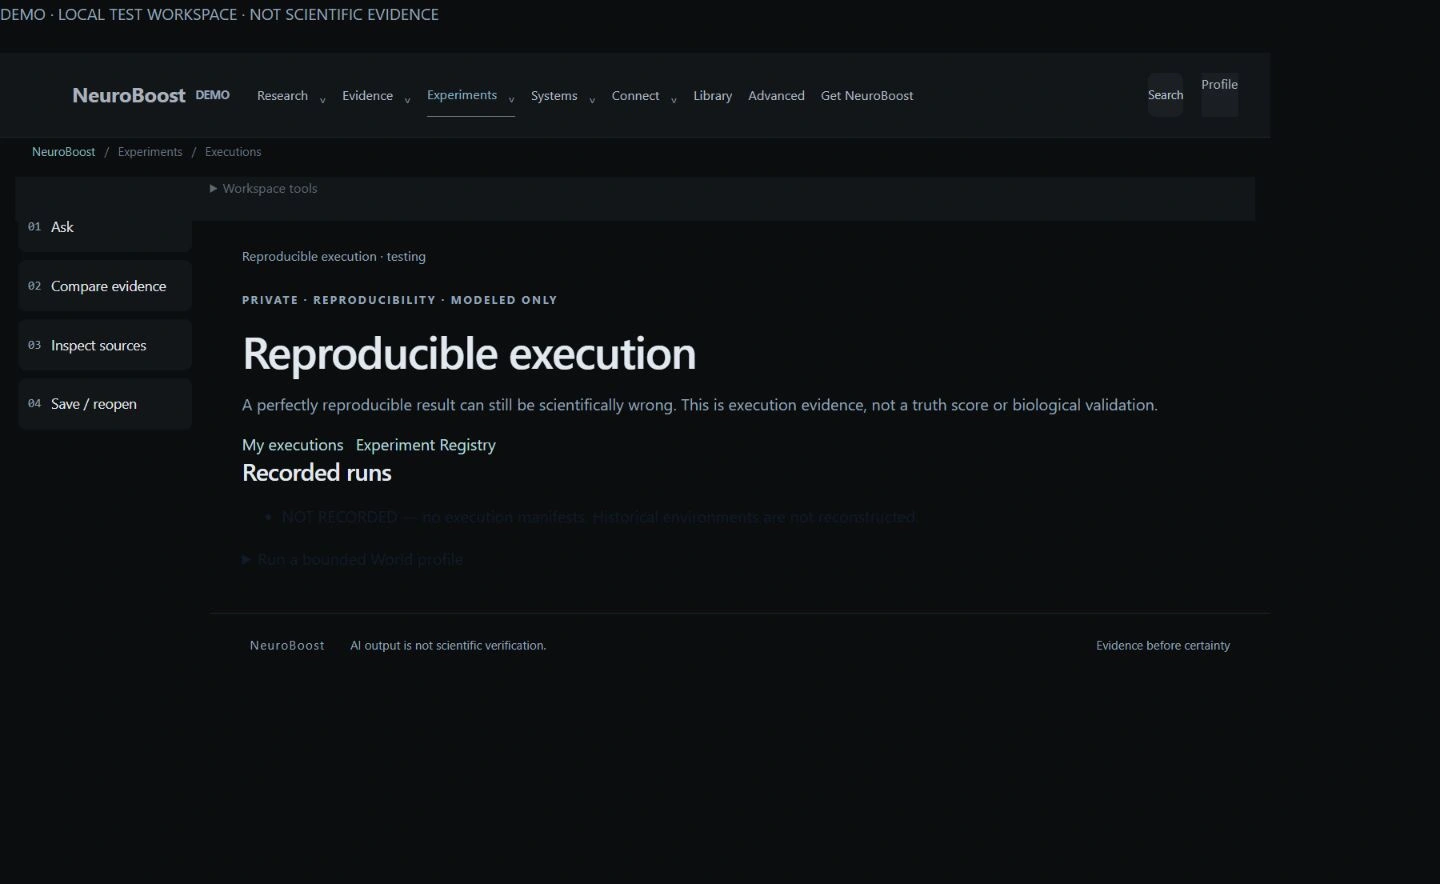Open the Advanced page link
The width and height of the screenshot is (1440, 884).
point(776,95)
